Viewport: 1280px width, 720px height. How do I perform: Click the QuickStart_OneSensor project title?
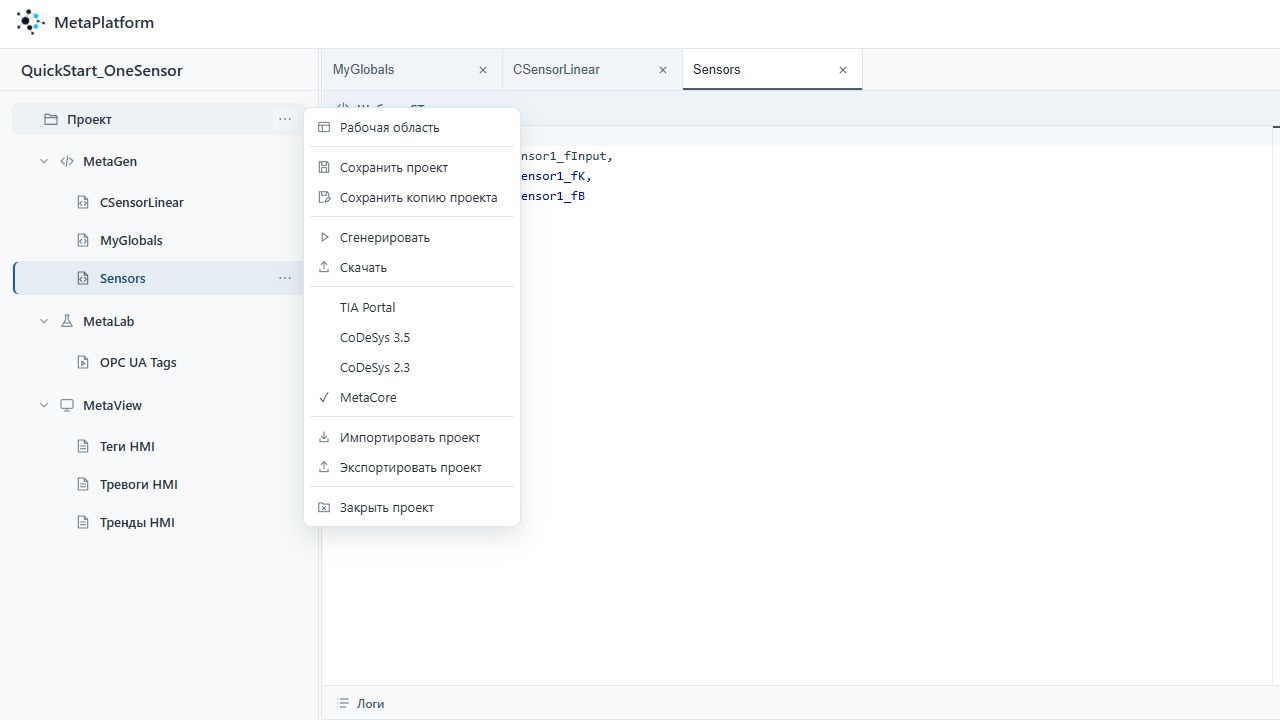(102, 71)
